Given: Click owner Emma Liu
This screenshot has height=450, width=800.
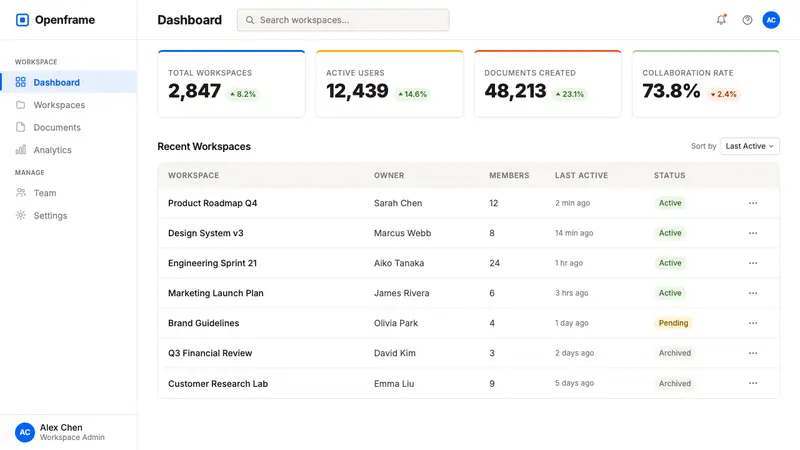Looking at the screenshot, I should pos(394,384).
